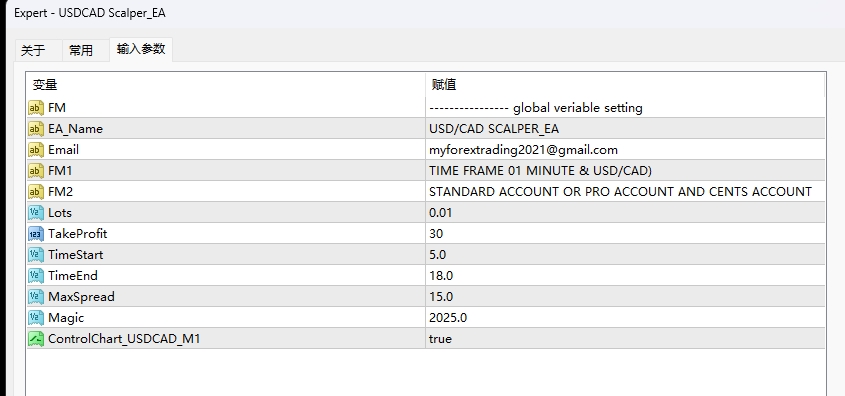Toggle the ControlChart_USDCAD_M1 true value
Image resolution: width=845 pixels, height=396 pixels.
[x=625, y=339]
